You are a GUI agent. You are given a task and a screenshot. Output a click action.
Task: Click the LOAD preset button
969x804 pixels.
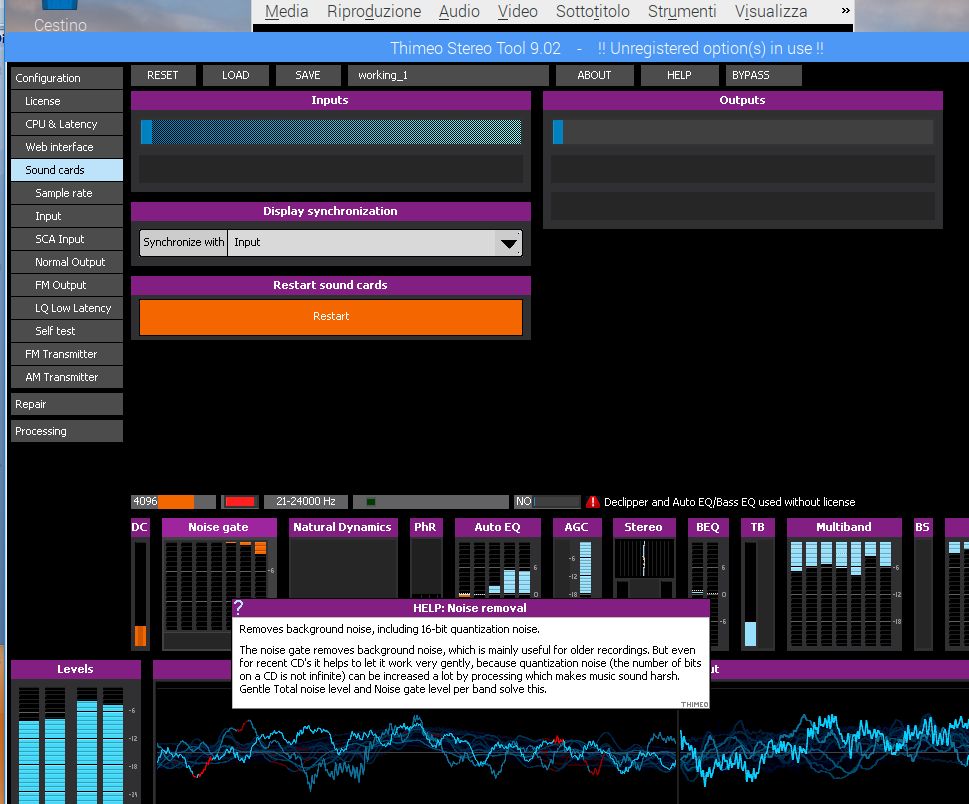point(236,75)
